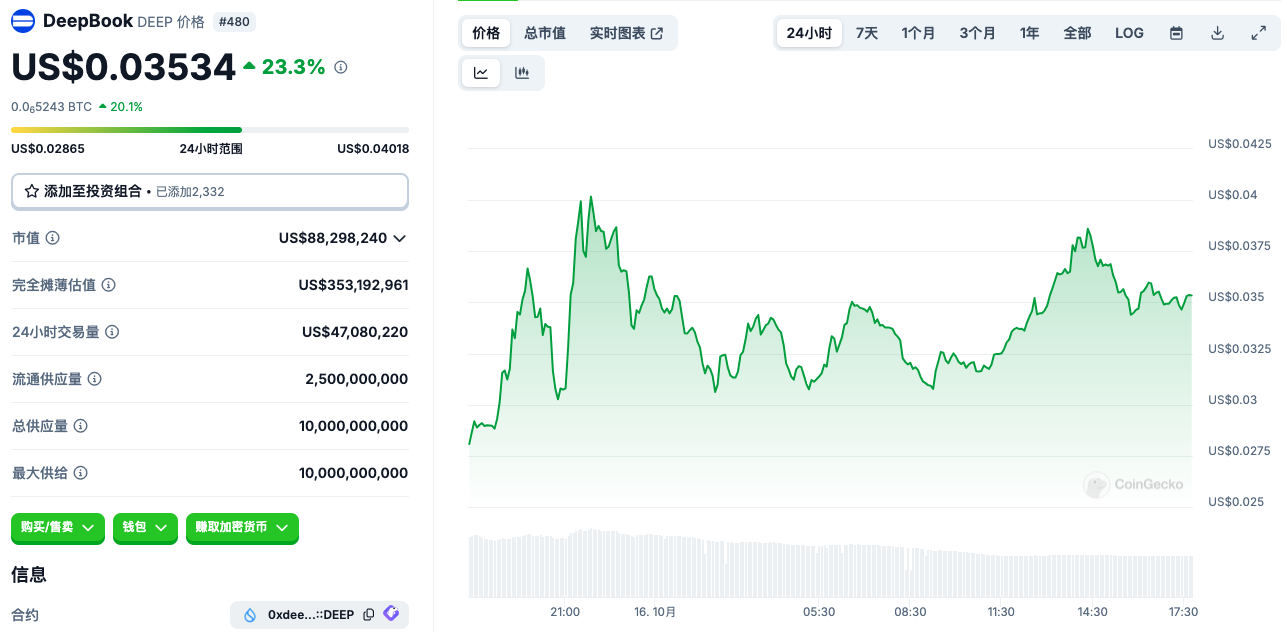Image resolution: width=1287 pixels, height=632 pixels.
Task: Click the 20.1% BTC change value
Action: (126, 107)
